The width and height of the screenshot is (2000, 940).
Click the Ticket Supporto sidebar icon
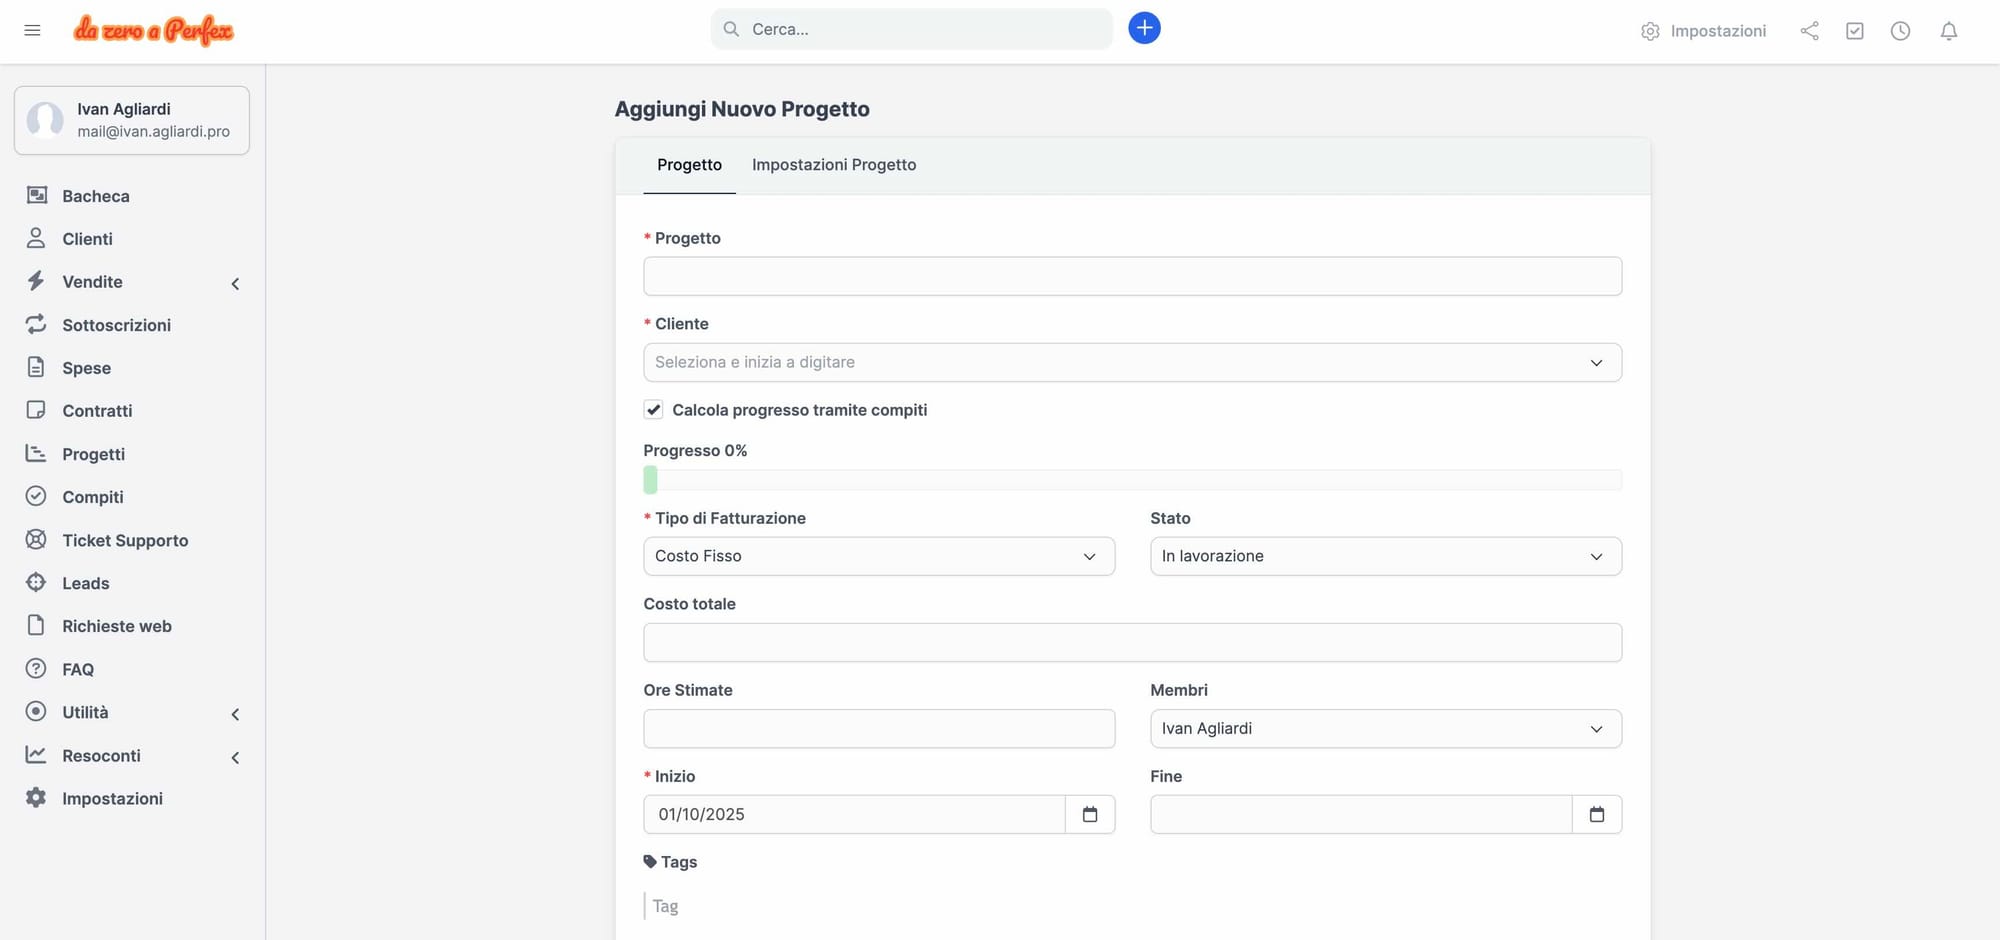pos(36,540)
